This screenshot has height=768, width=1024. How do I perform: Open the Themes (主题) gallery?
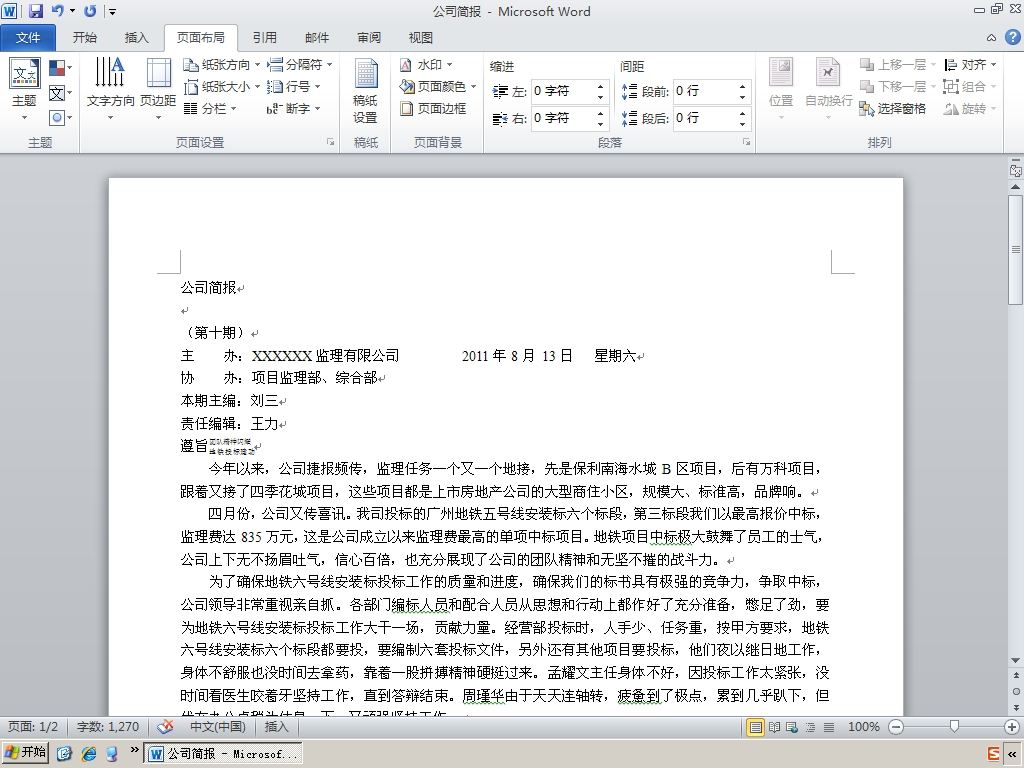[25, 90]
